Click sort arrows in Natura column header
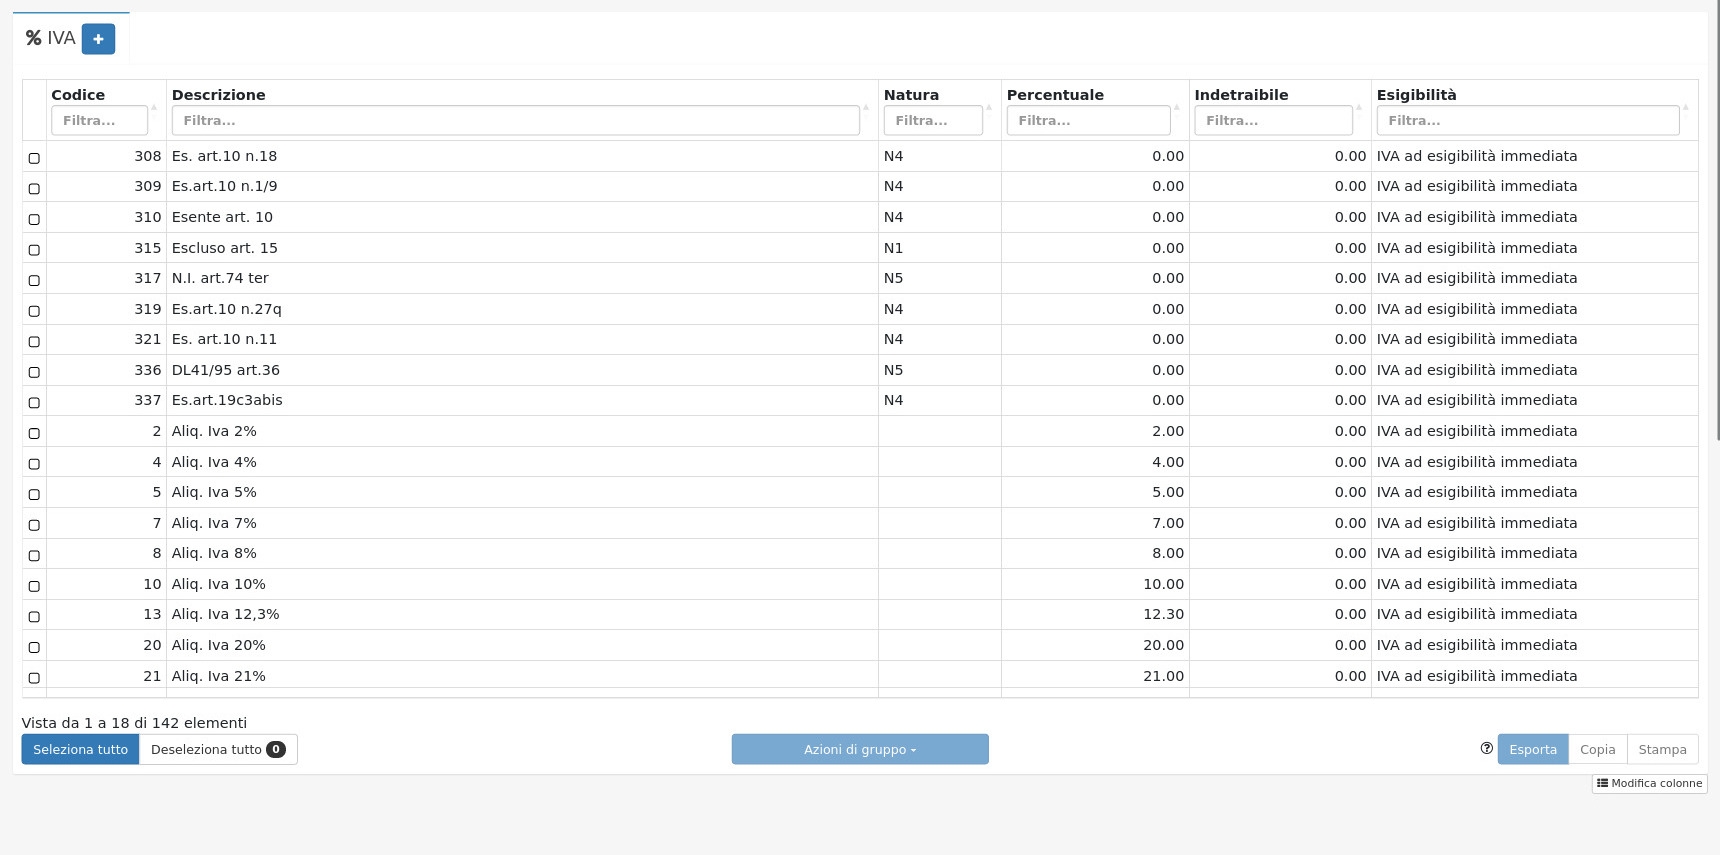 point(989,107)
